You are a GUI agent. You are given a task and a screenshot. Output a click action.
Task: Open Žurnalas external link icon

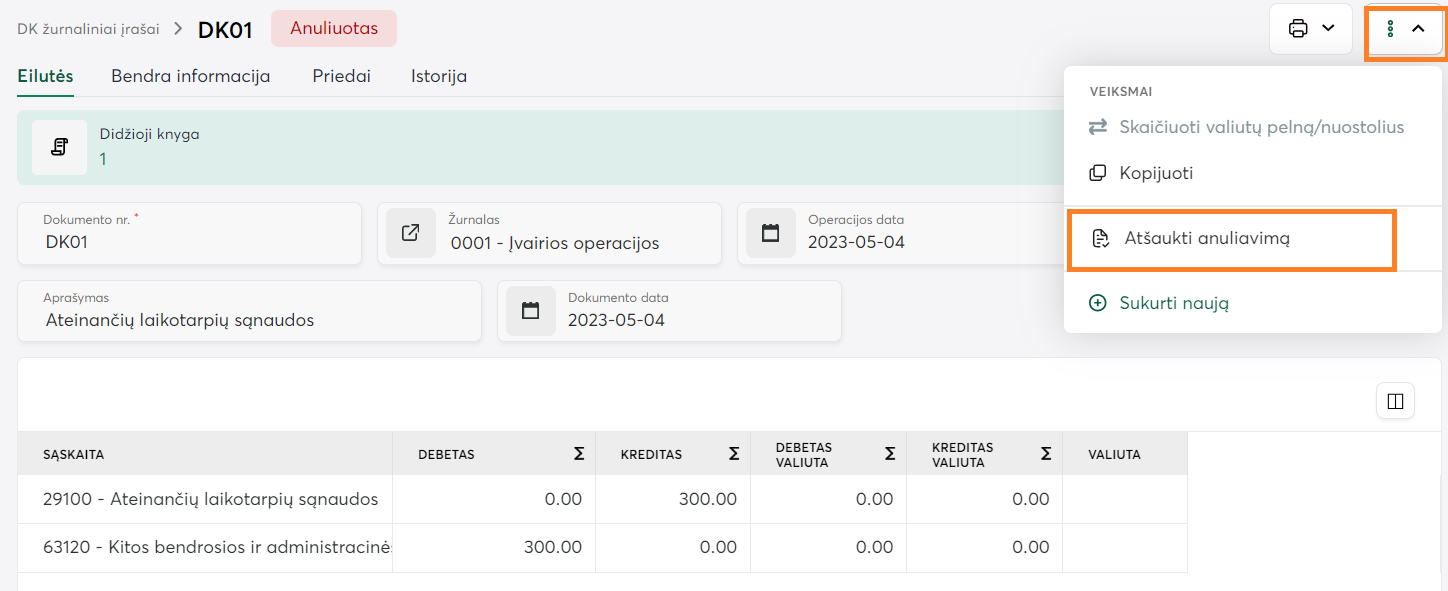pyautogui.click(x=410, y=233)
